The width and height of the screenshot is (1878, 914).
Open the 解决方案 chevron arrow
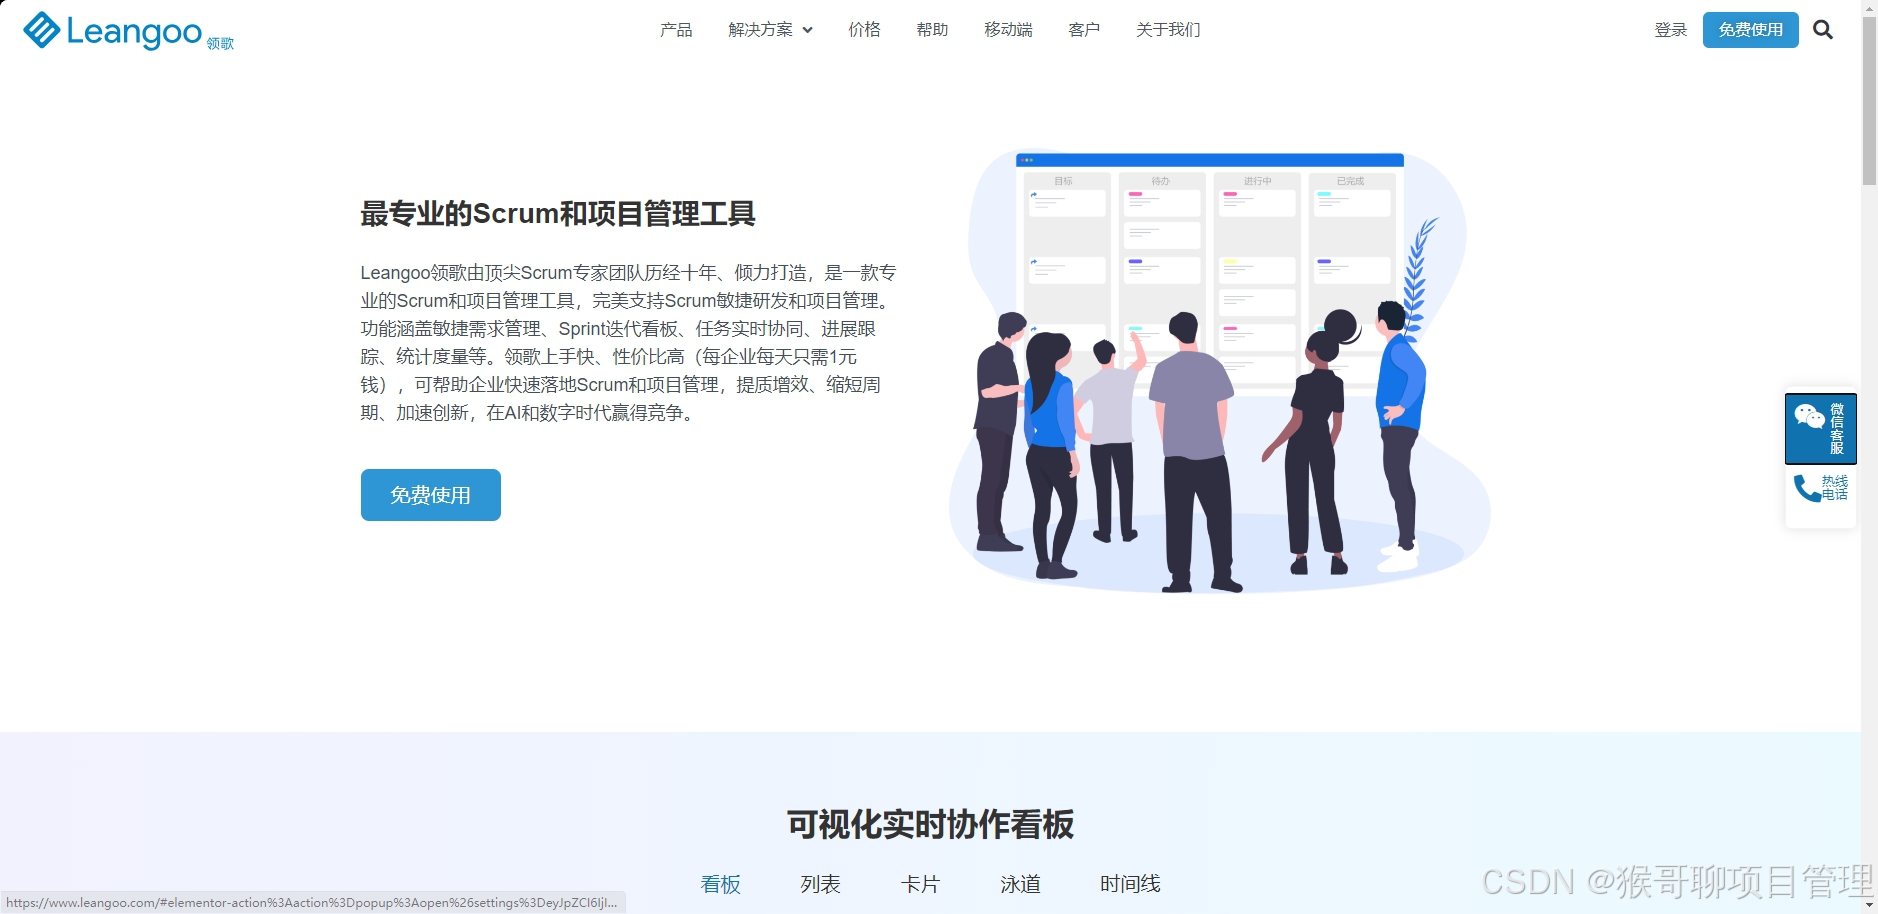(808, 30)
